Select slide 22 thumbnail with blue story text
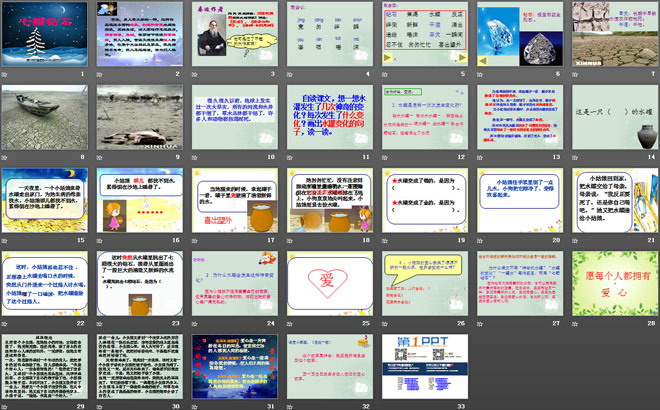Screen dimensions: 660x410 coord(45,283)
